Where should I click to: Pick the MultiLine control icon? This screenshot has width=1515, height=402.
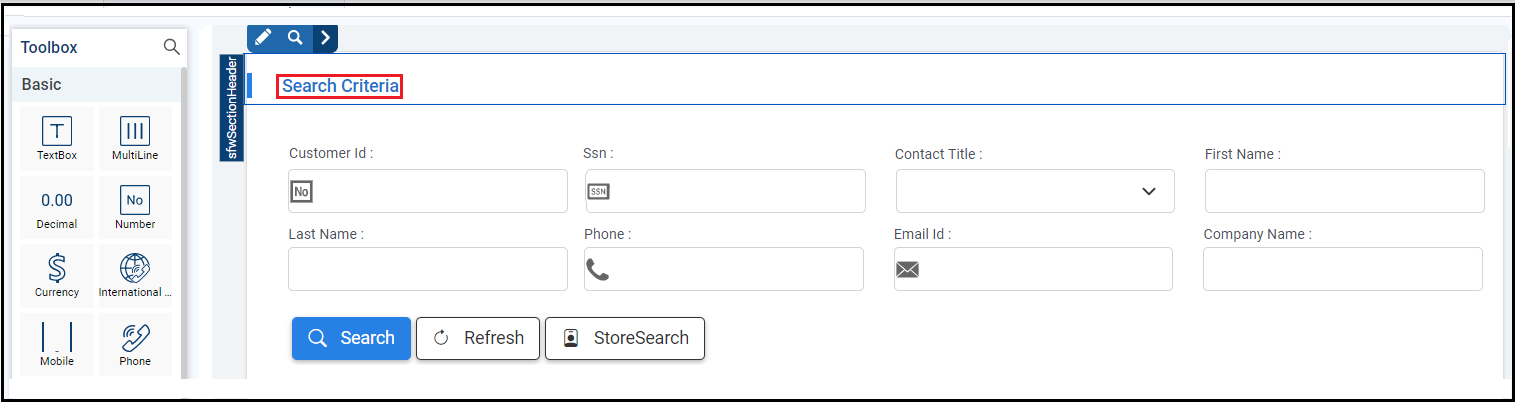[135, 138]
